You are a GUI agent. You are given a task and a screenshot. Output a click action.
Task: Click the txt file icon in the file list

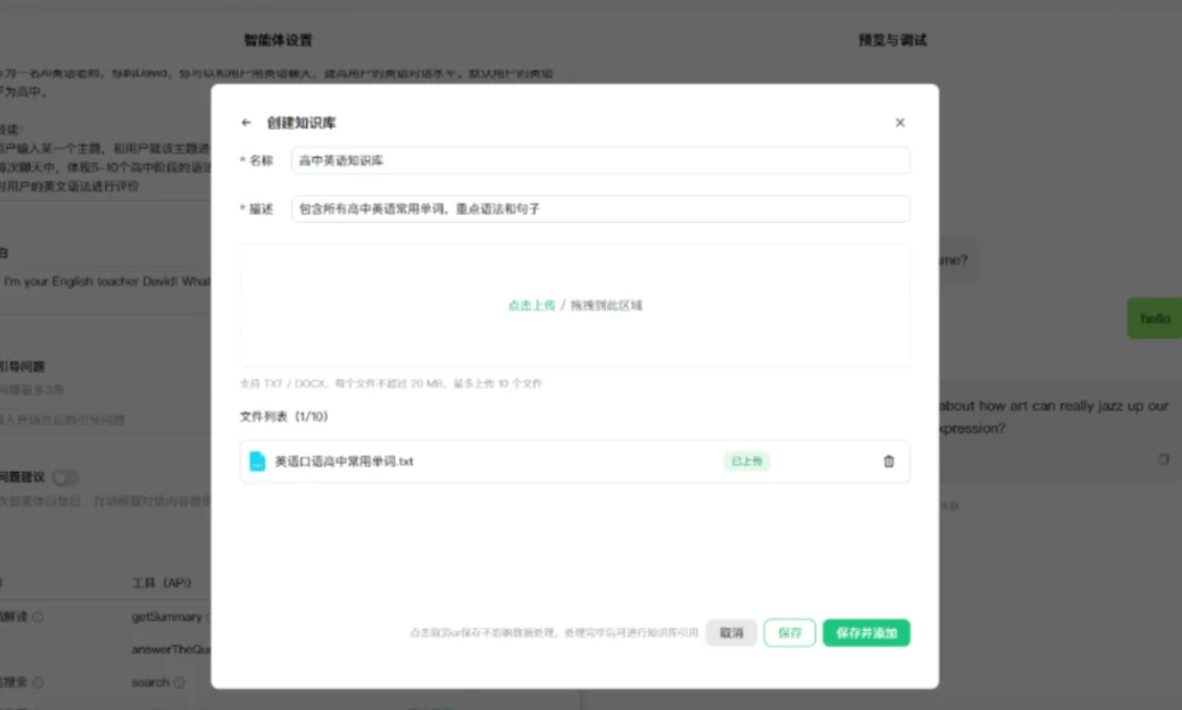[x=258, y=462]
